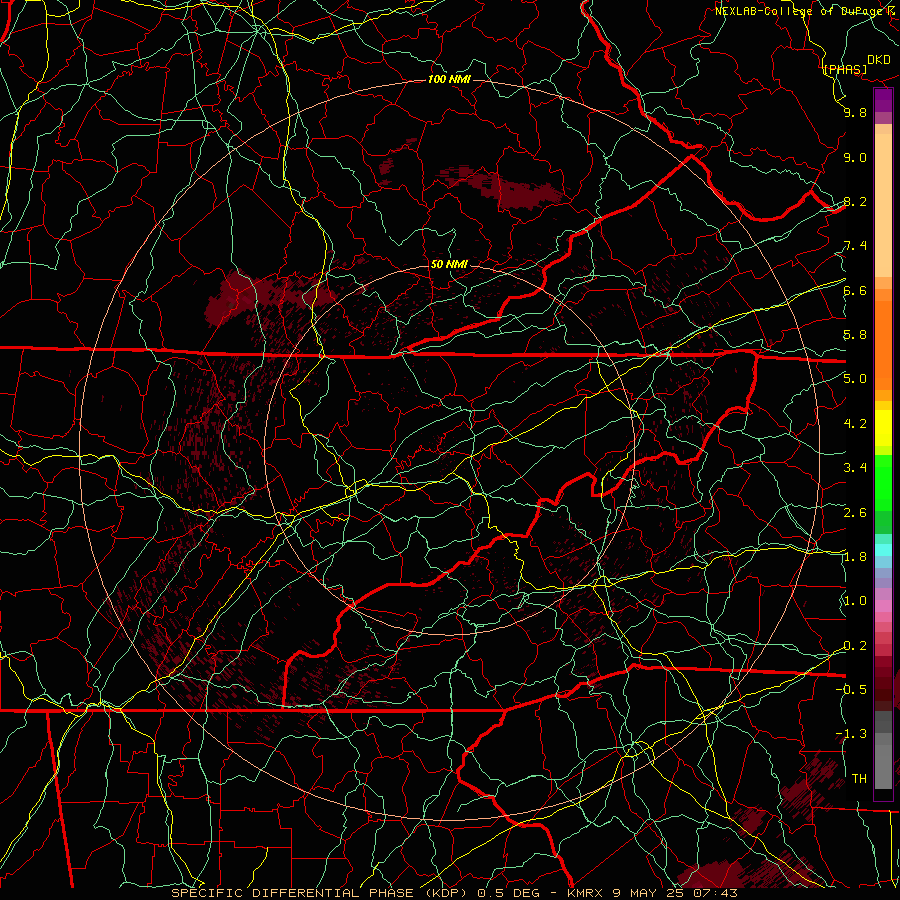Select the -1.3 legend value

(851, 734)
